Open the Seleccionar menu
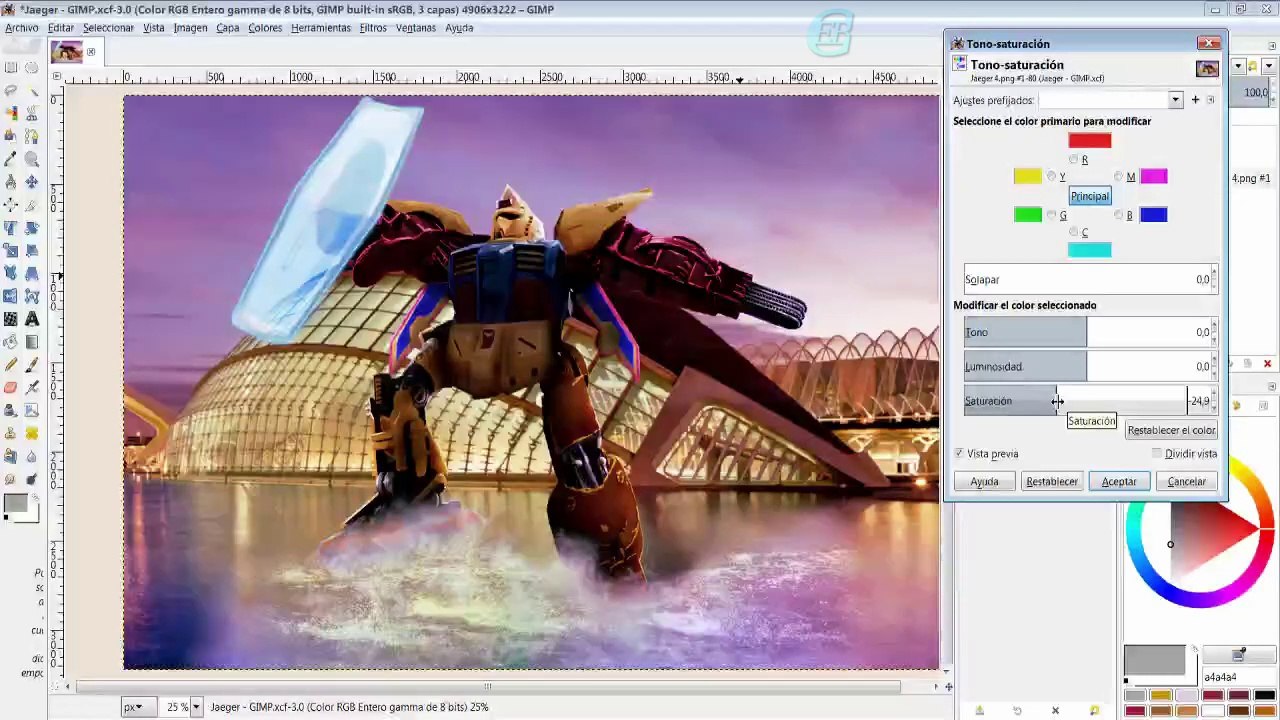Viewport: 1280px width, 720px height. pos(108,28)
